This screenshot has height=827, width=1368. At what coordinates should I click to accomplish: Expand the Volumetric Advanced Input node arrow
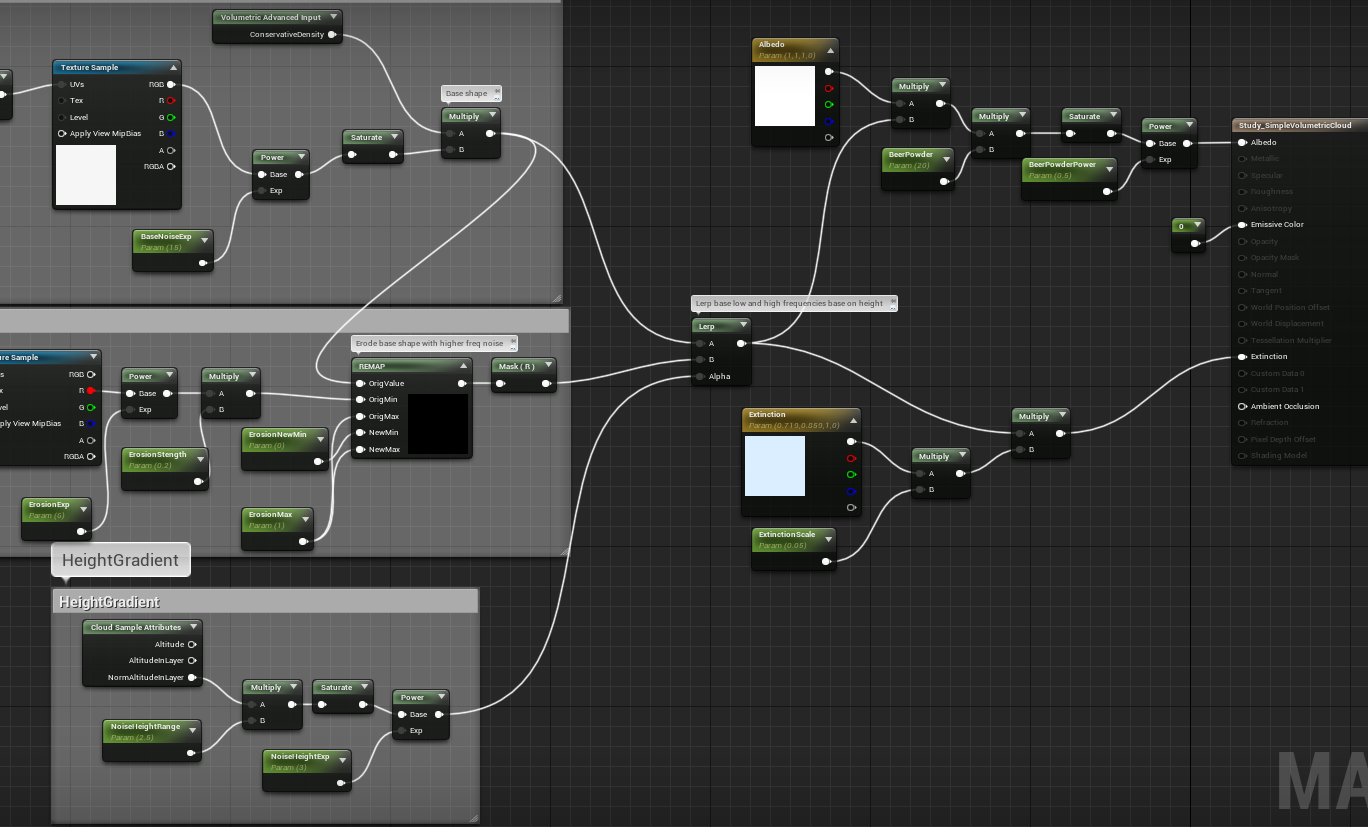[x=332, y=17]
